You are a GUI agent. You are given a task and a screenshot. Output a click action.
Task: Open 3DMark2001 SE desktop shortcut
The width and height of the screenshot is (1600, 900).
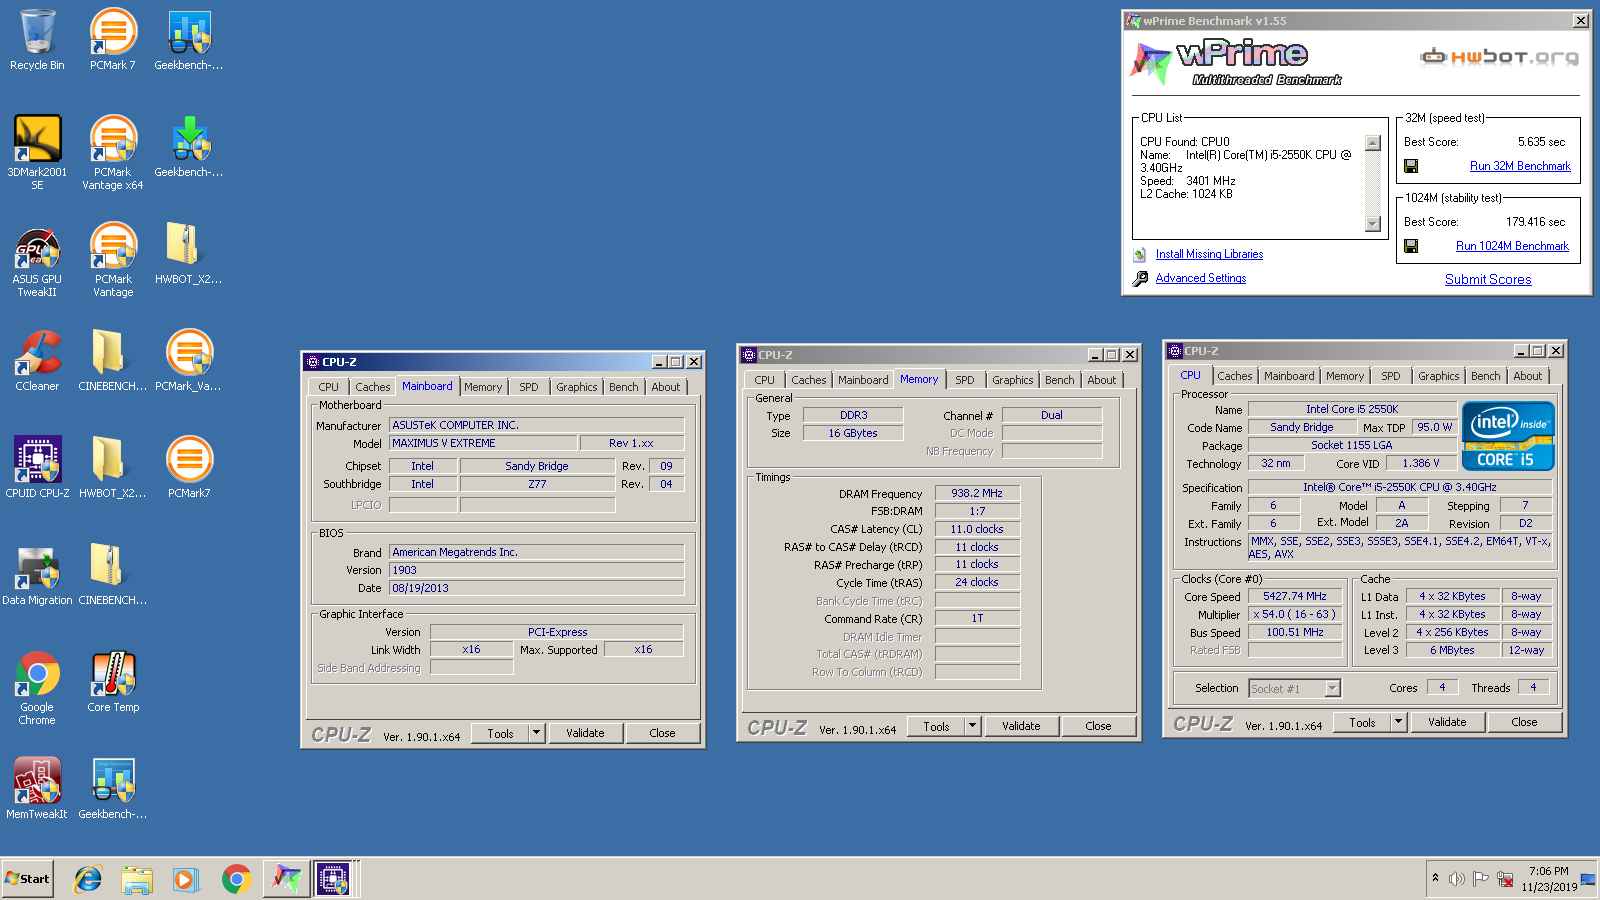[x=37, y=152]
